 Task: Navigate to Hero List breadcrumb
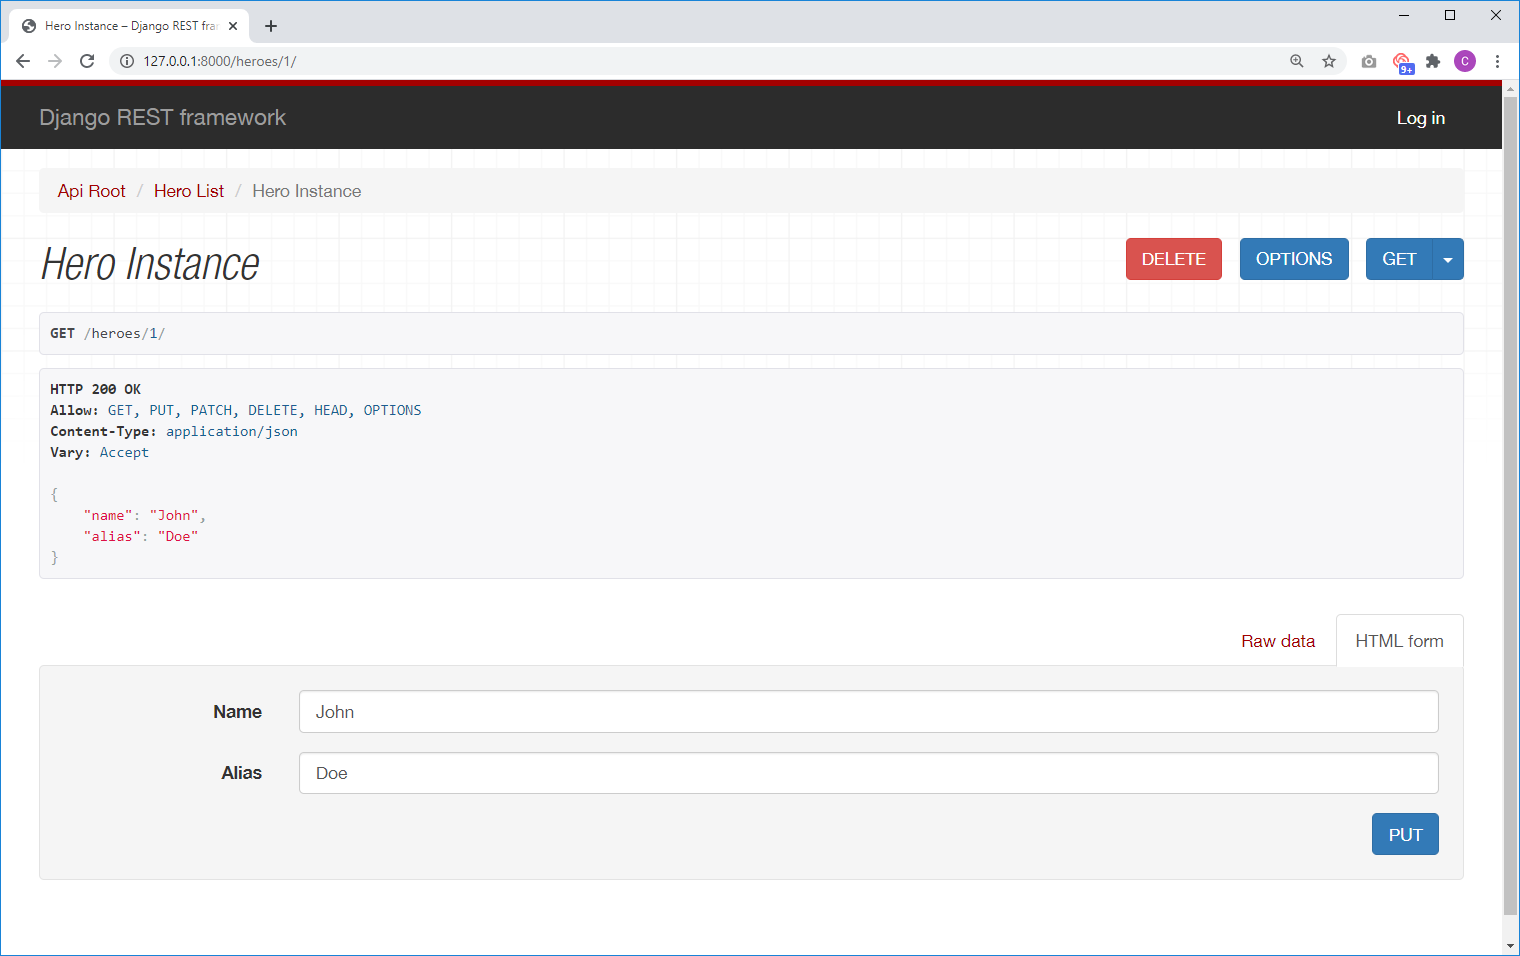(x=189, y=191)
